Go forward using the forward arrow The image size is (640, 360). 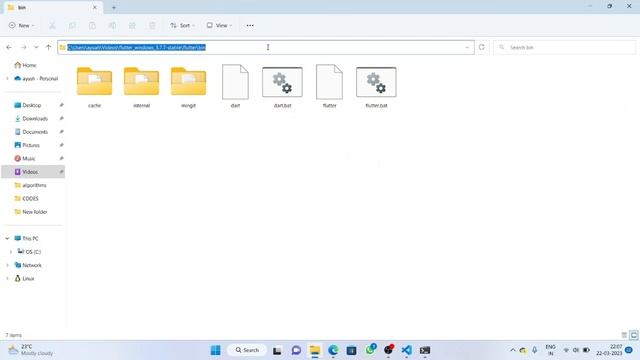(x=24, y=47)
